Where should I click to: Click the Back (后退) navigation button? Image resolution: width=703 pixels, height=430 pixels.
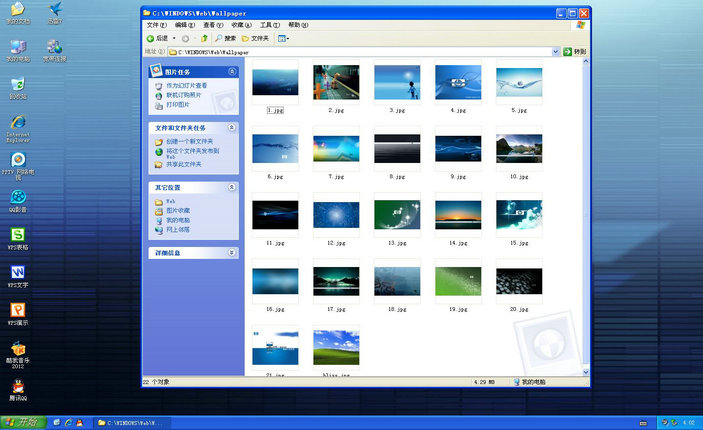pos(158,38)
